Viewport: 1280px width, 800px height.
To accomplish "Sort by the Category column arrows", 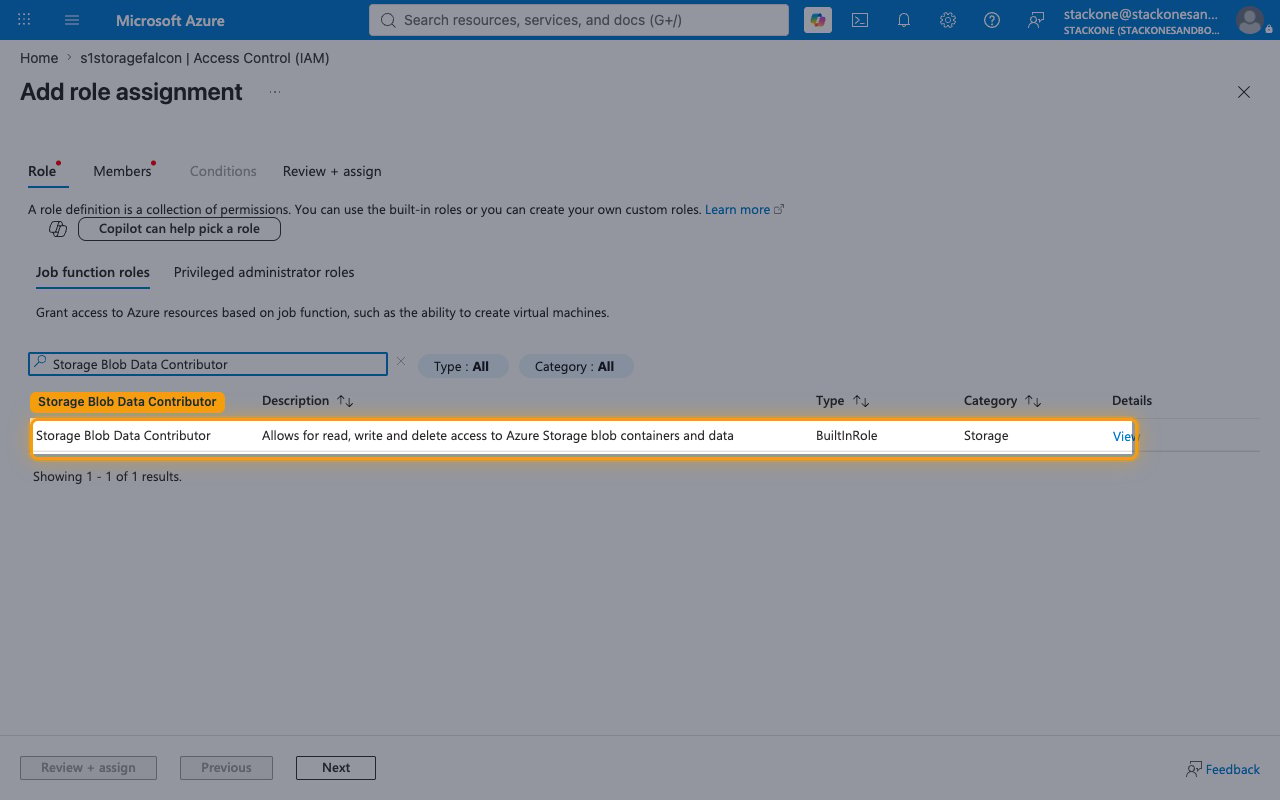I will pos(1034,401).
